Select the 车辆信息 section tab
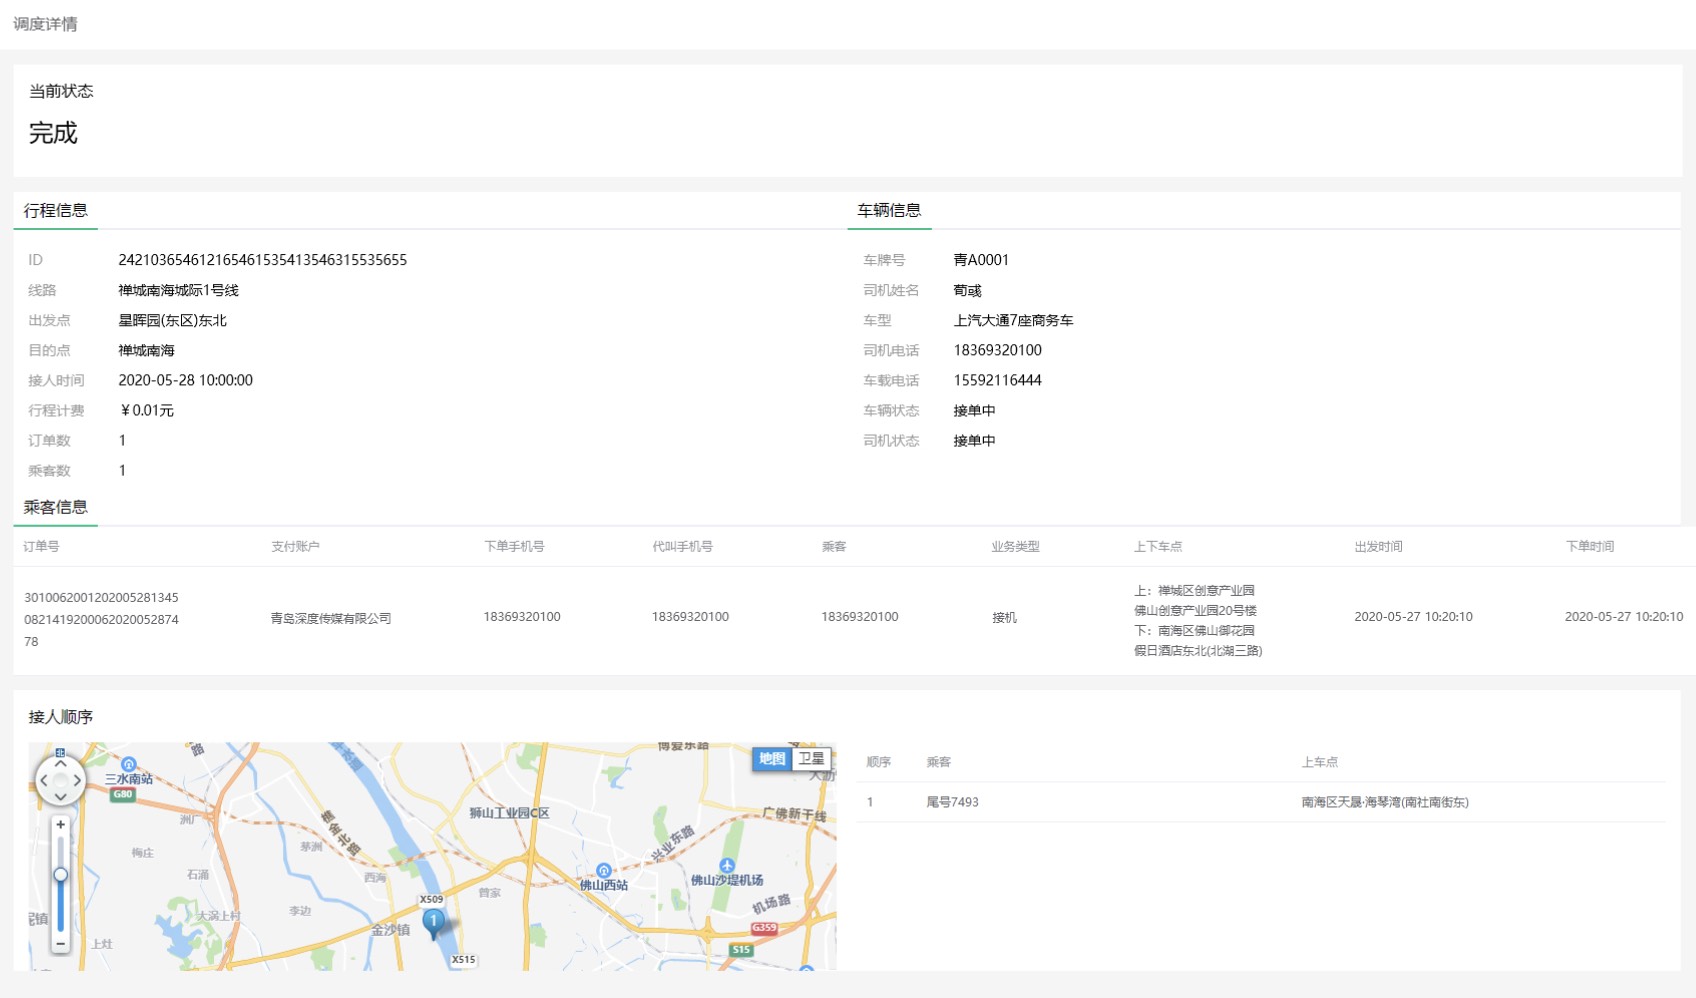Viewport: 1696px width, 998px height. 887,210
